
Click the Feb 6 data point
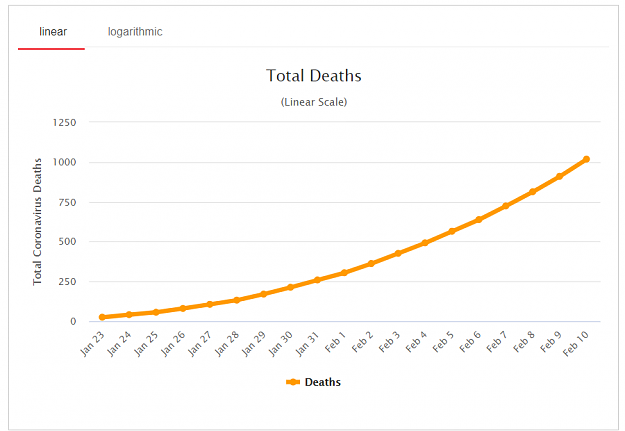point(479,219)
